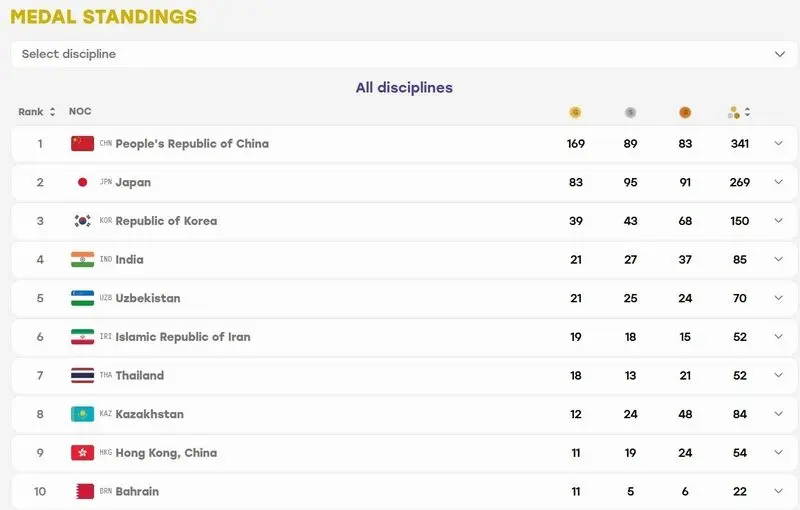
Task: Open the Islamic Republic of Iran link
Action: (183, 337)
